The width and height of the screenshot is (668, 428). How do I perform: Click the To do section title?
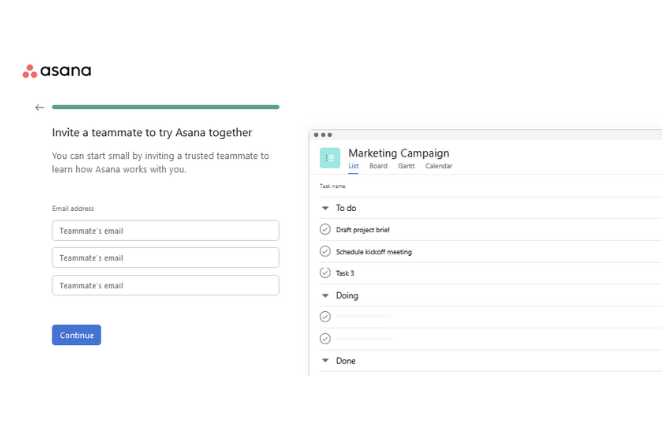(x=346, y=208)
